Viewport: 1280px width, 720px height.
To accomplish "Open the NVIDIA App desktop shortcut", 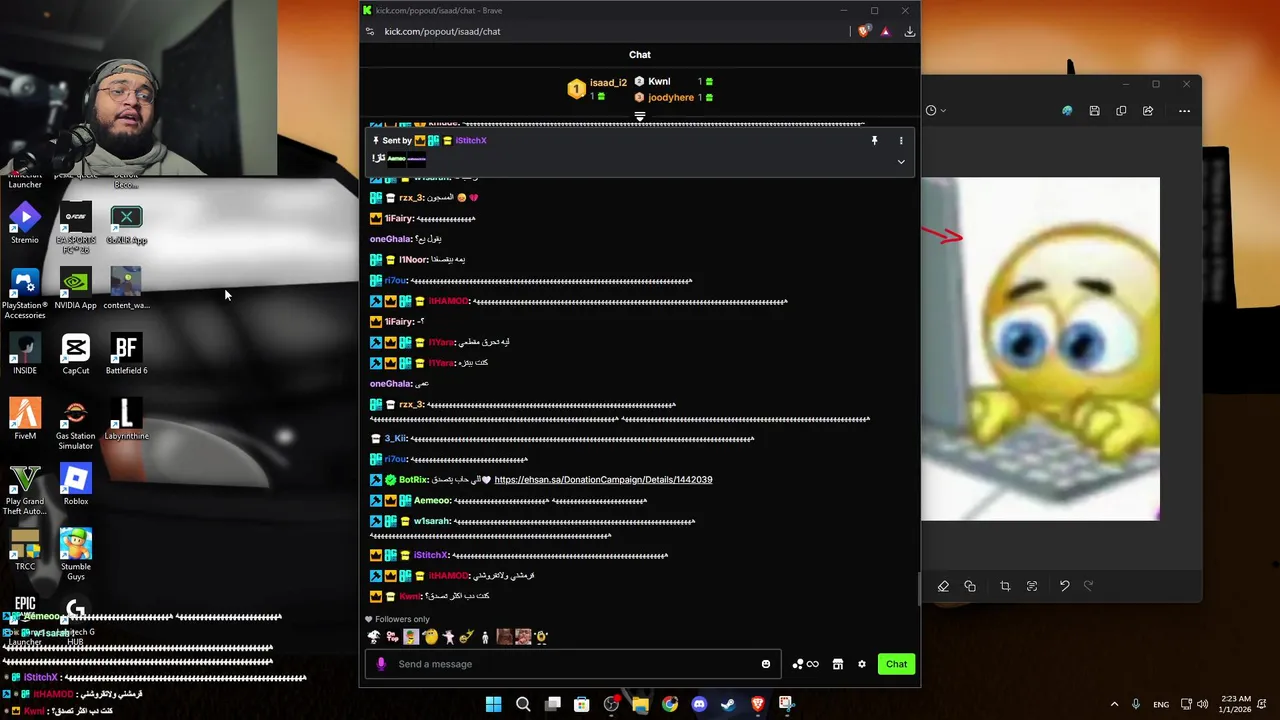I will [x=76, y=289].
